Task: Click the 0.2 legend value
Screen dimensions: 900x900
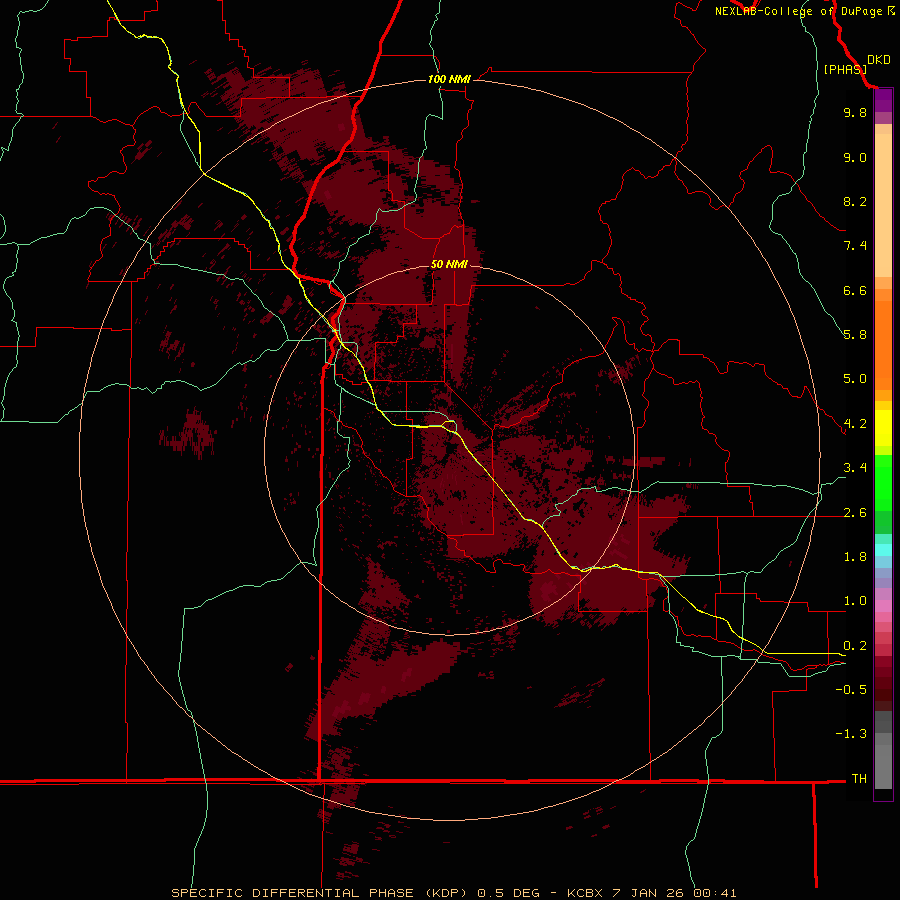Action: pos(855,646)
